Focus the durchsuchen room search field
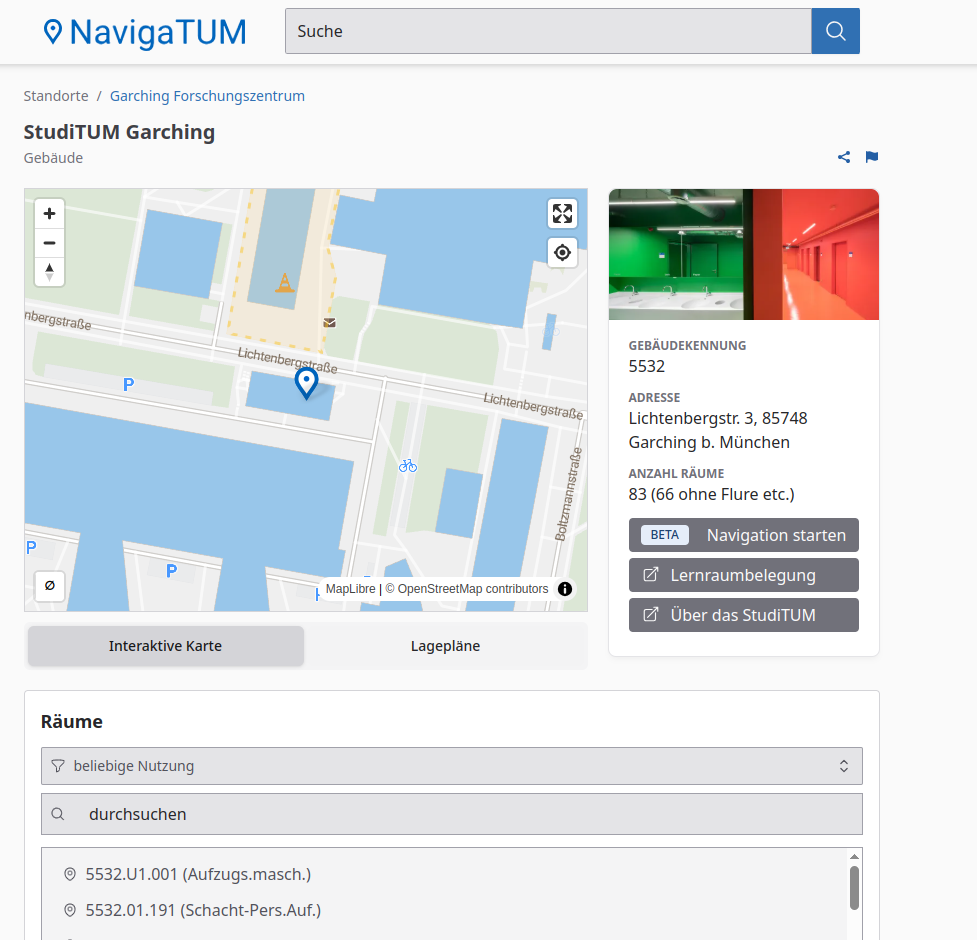Viewport: 977px width, 940px height. click(452, 814)
